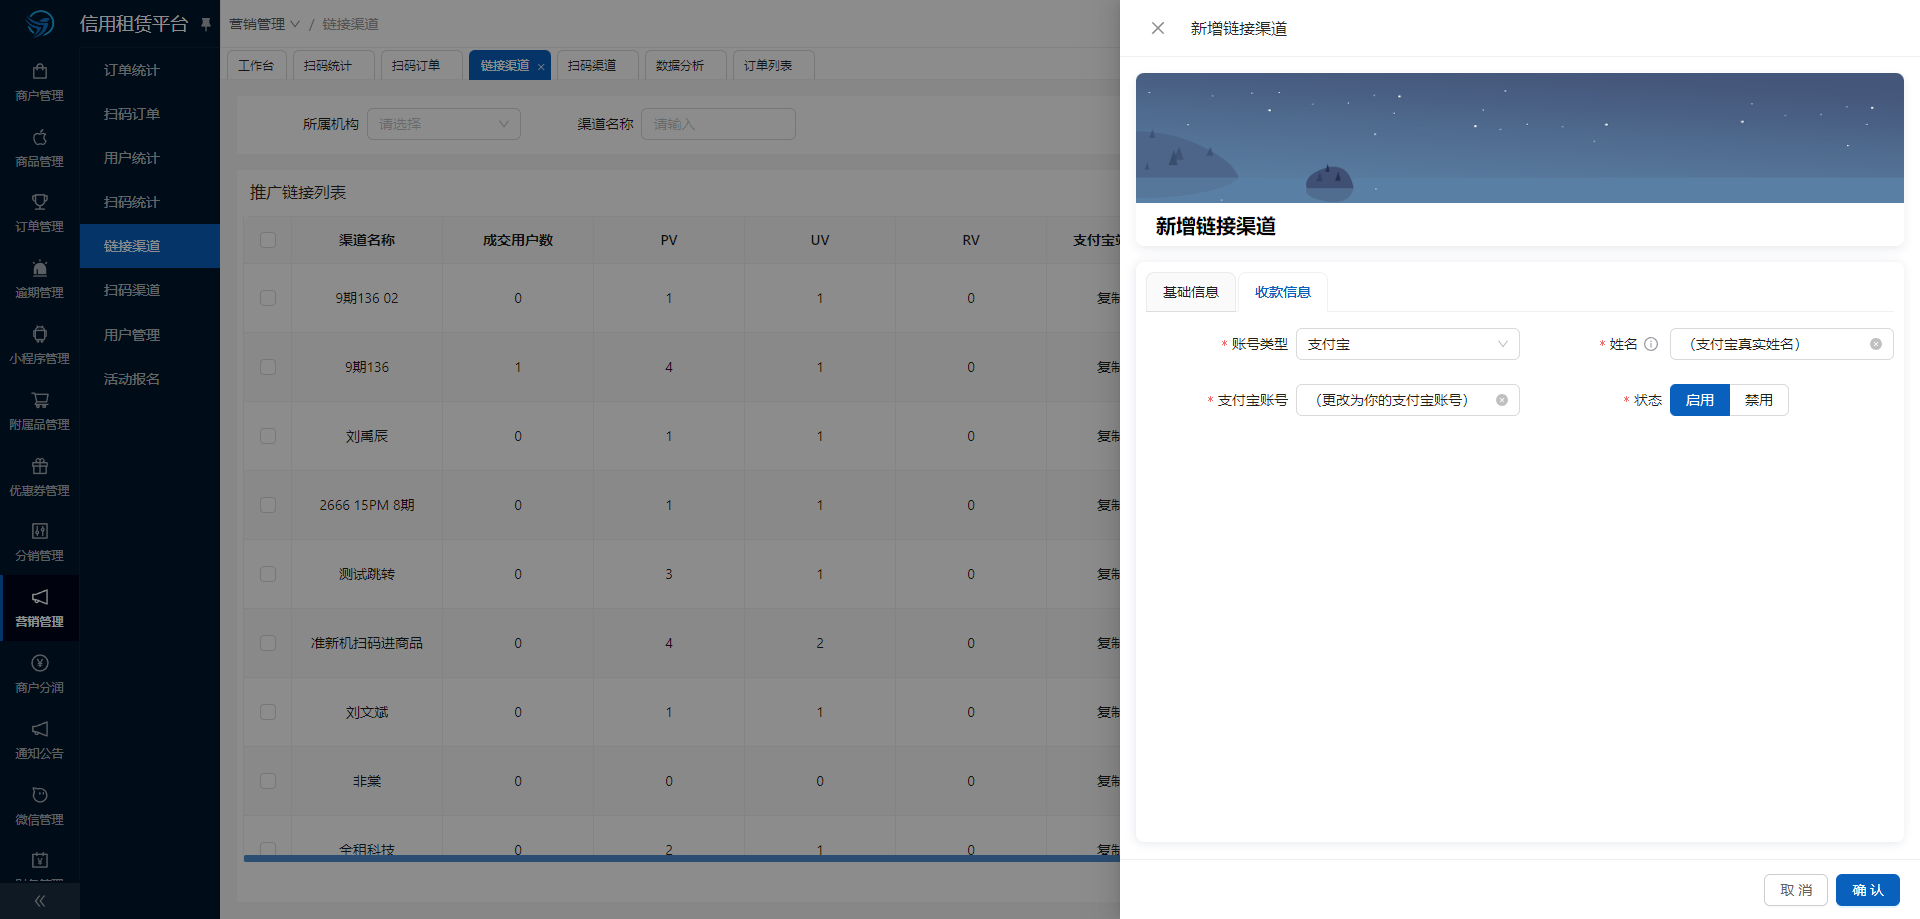Click the PV column header

point(669,240)
